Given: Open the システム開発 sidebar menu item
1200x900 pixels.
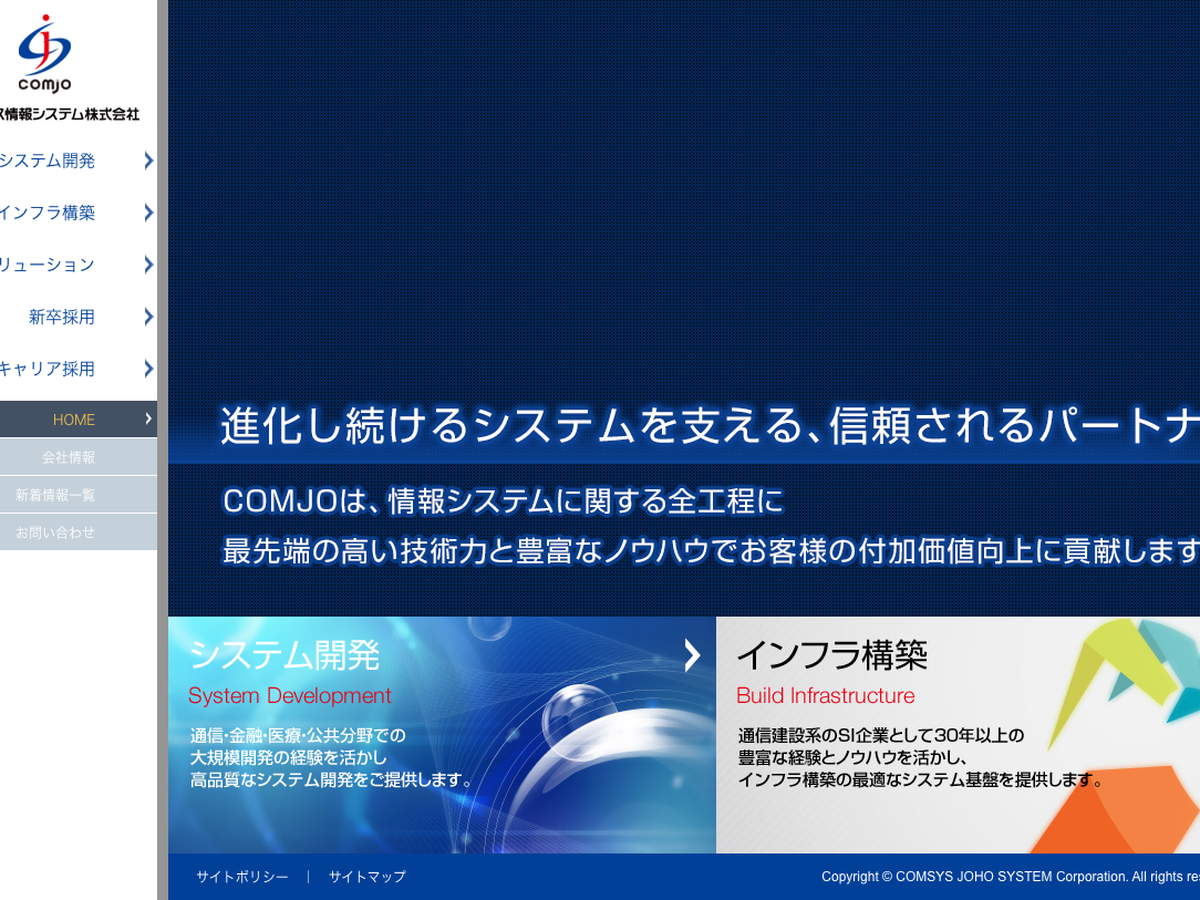Looking at the screenshot, I should coord(48,160).
